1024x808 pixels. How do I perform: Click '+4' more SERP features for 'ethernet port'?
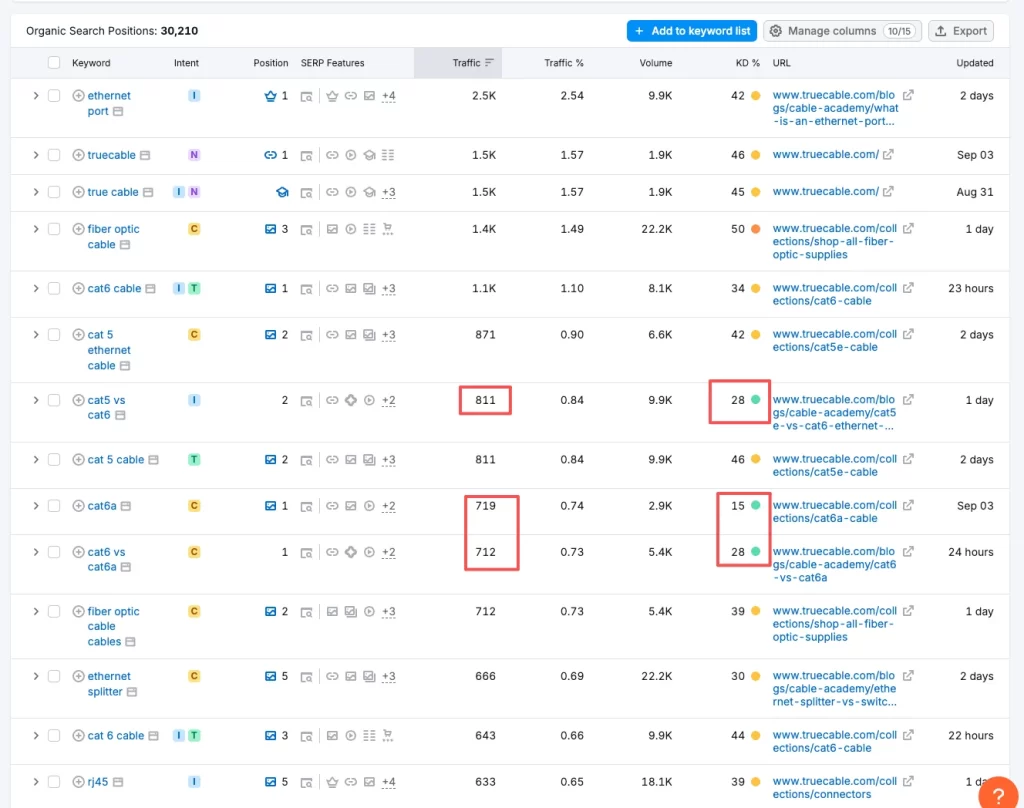(x=389, y=96)
